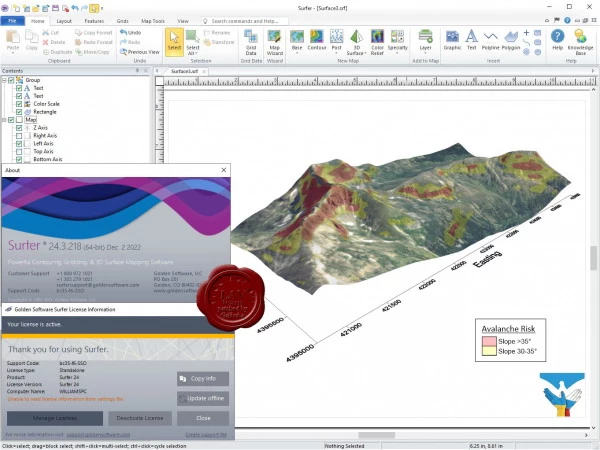Image resolution: width=600 pixels, height=450 pixels.
Task: Uncheck the Left Axis checkbox
Action: click(x=19, y=143)
